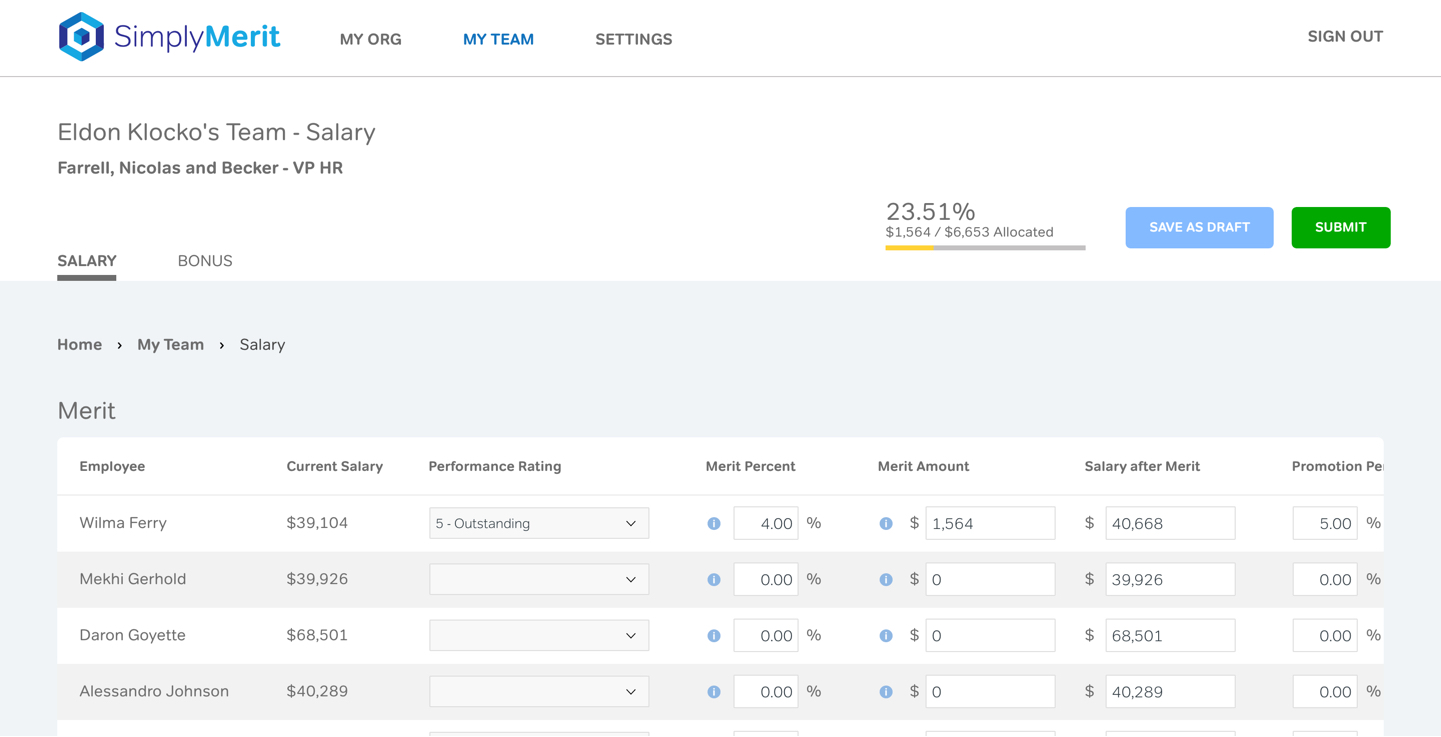Click Daron Goyette's Merit Percent info icon
The image size is (1441, 737).
(714, 636)
